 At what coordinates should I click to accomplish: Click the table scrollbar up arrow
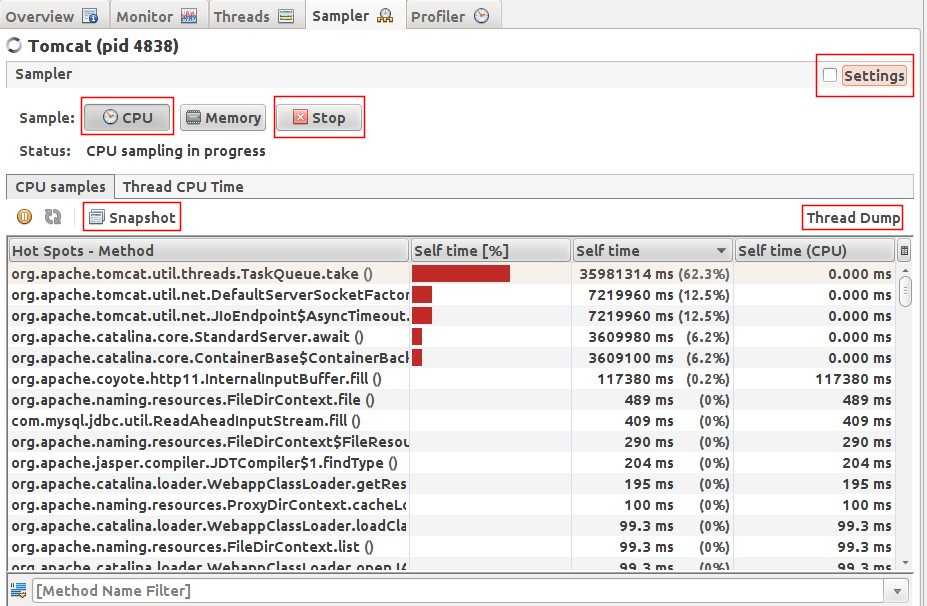905,270
